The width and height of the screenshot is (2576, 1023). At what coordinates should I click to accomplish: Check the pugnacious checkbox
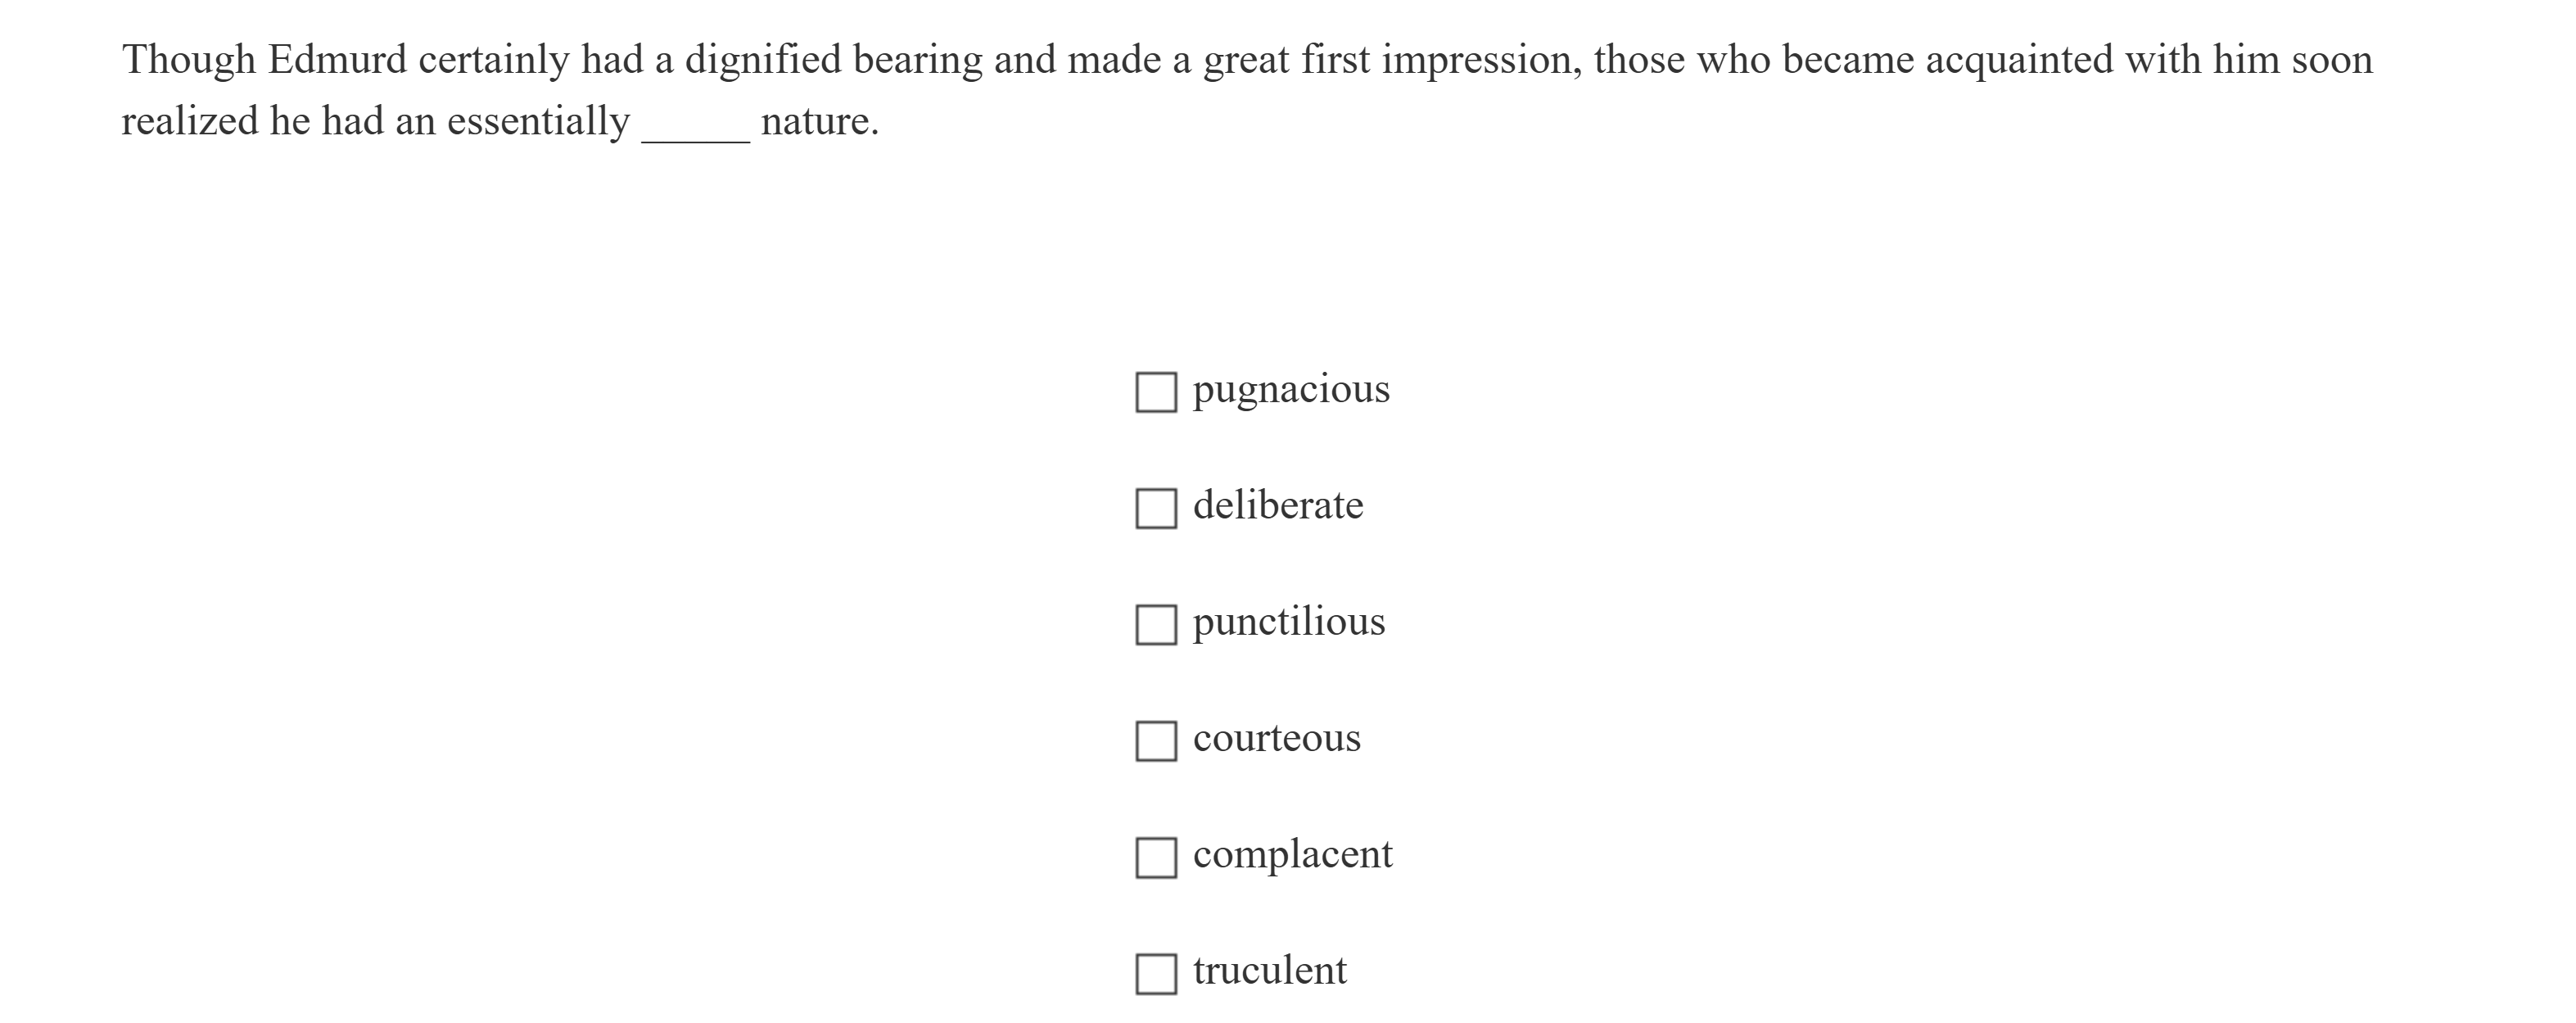(x=1155, y=393)
